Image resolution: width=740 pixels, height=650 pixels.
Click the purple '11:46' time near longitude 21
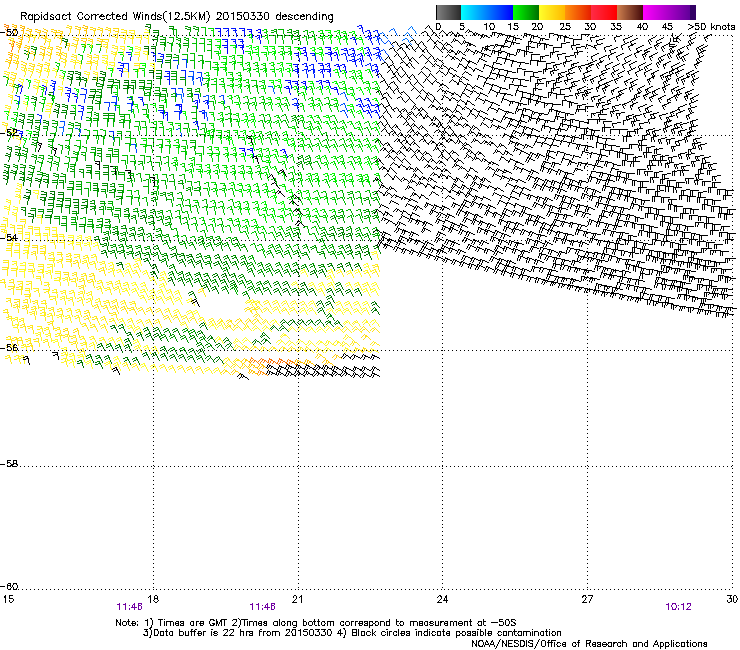[262, 607]
